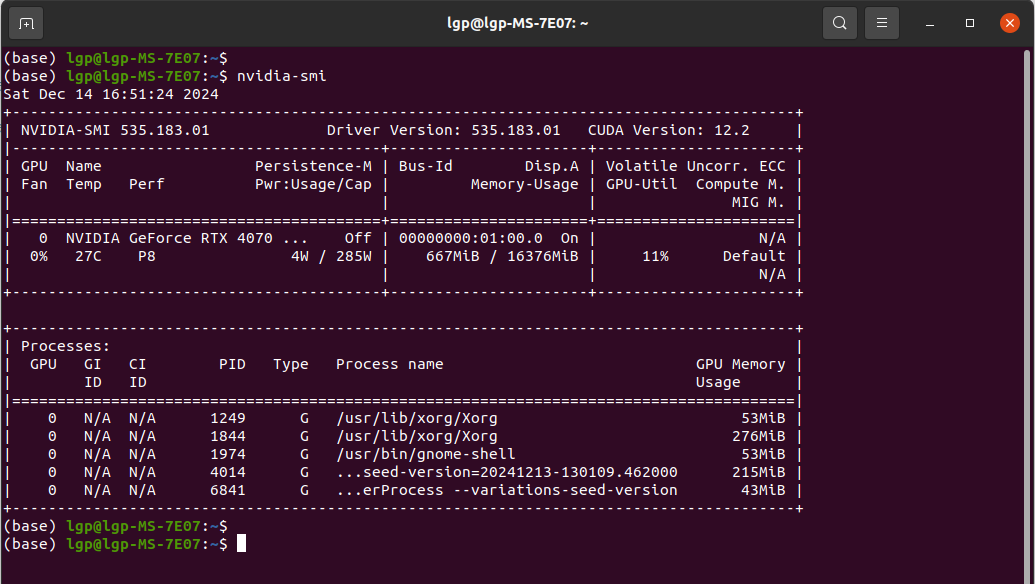Click PID 1974 in the process table

(x=228, y=455)
